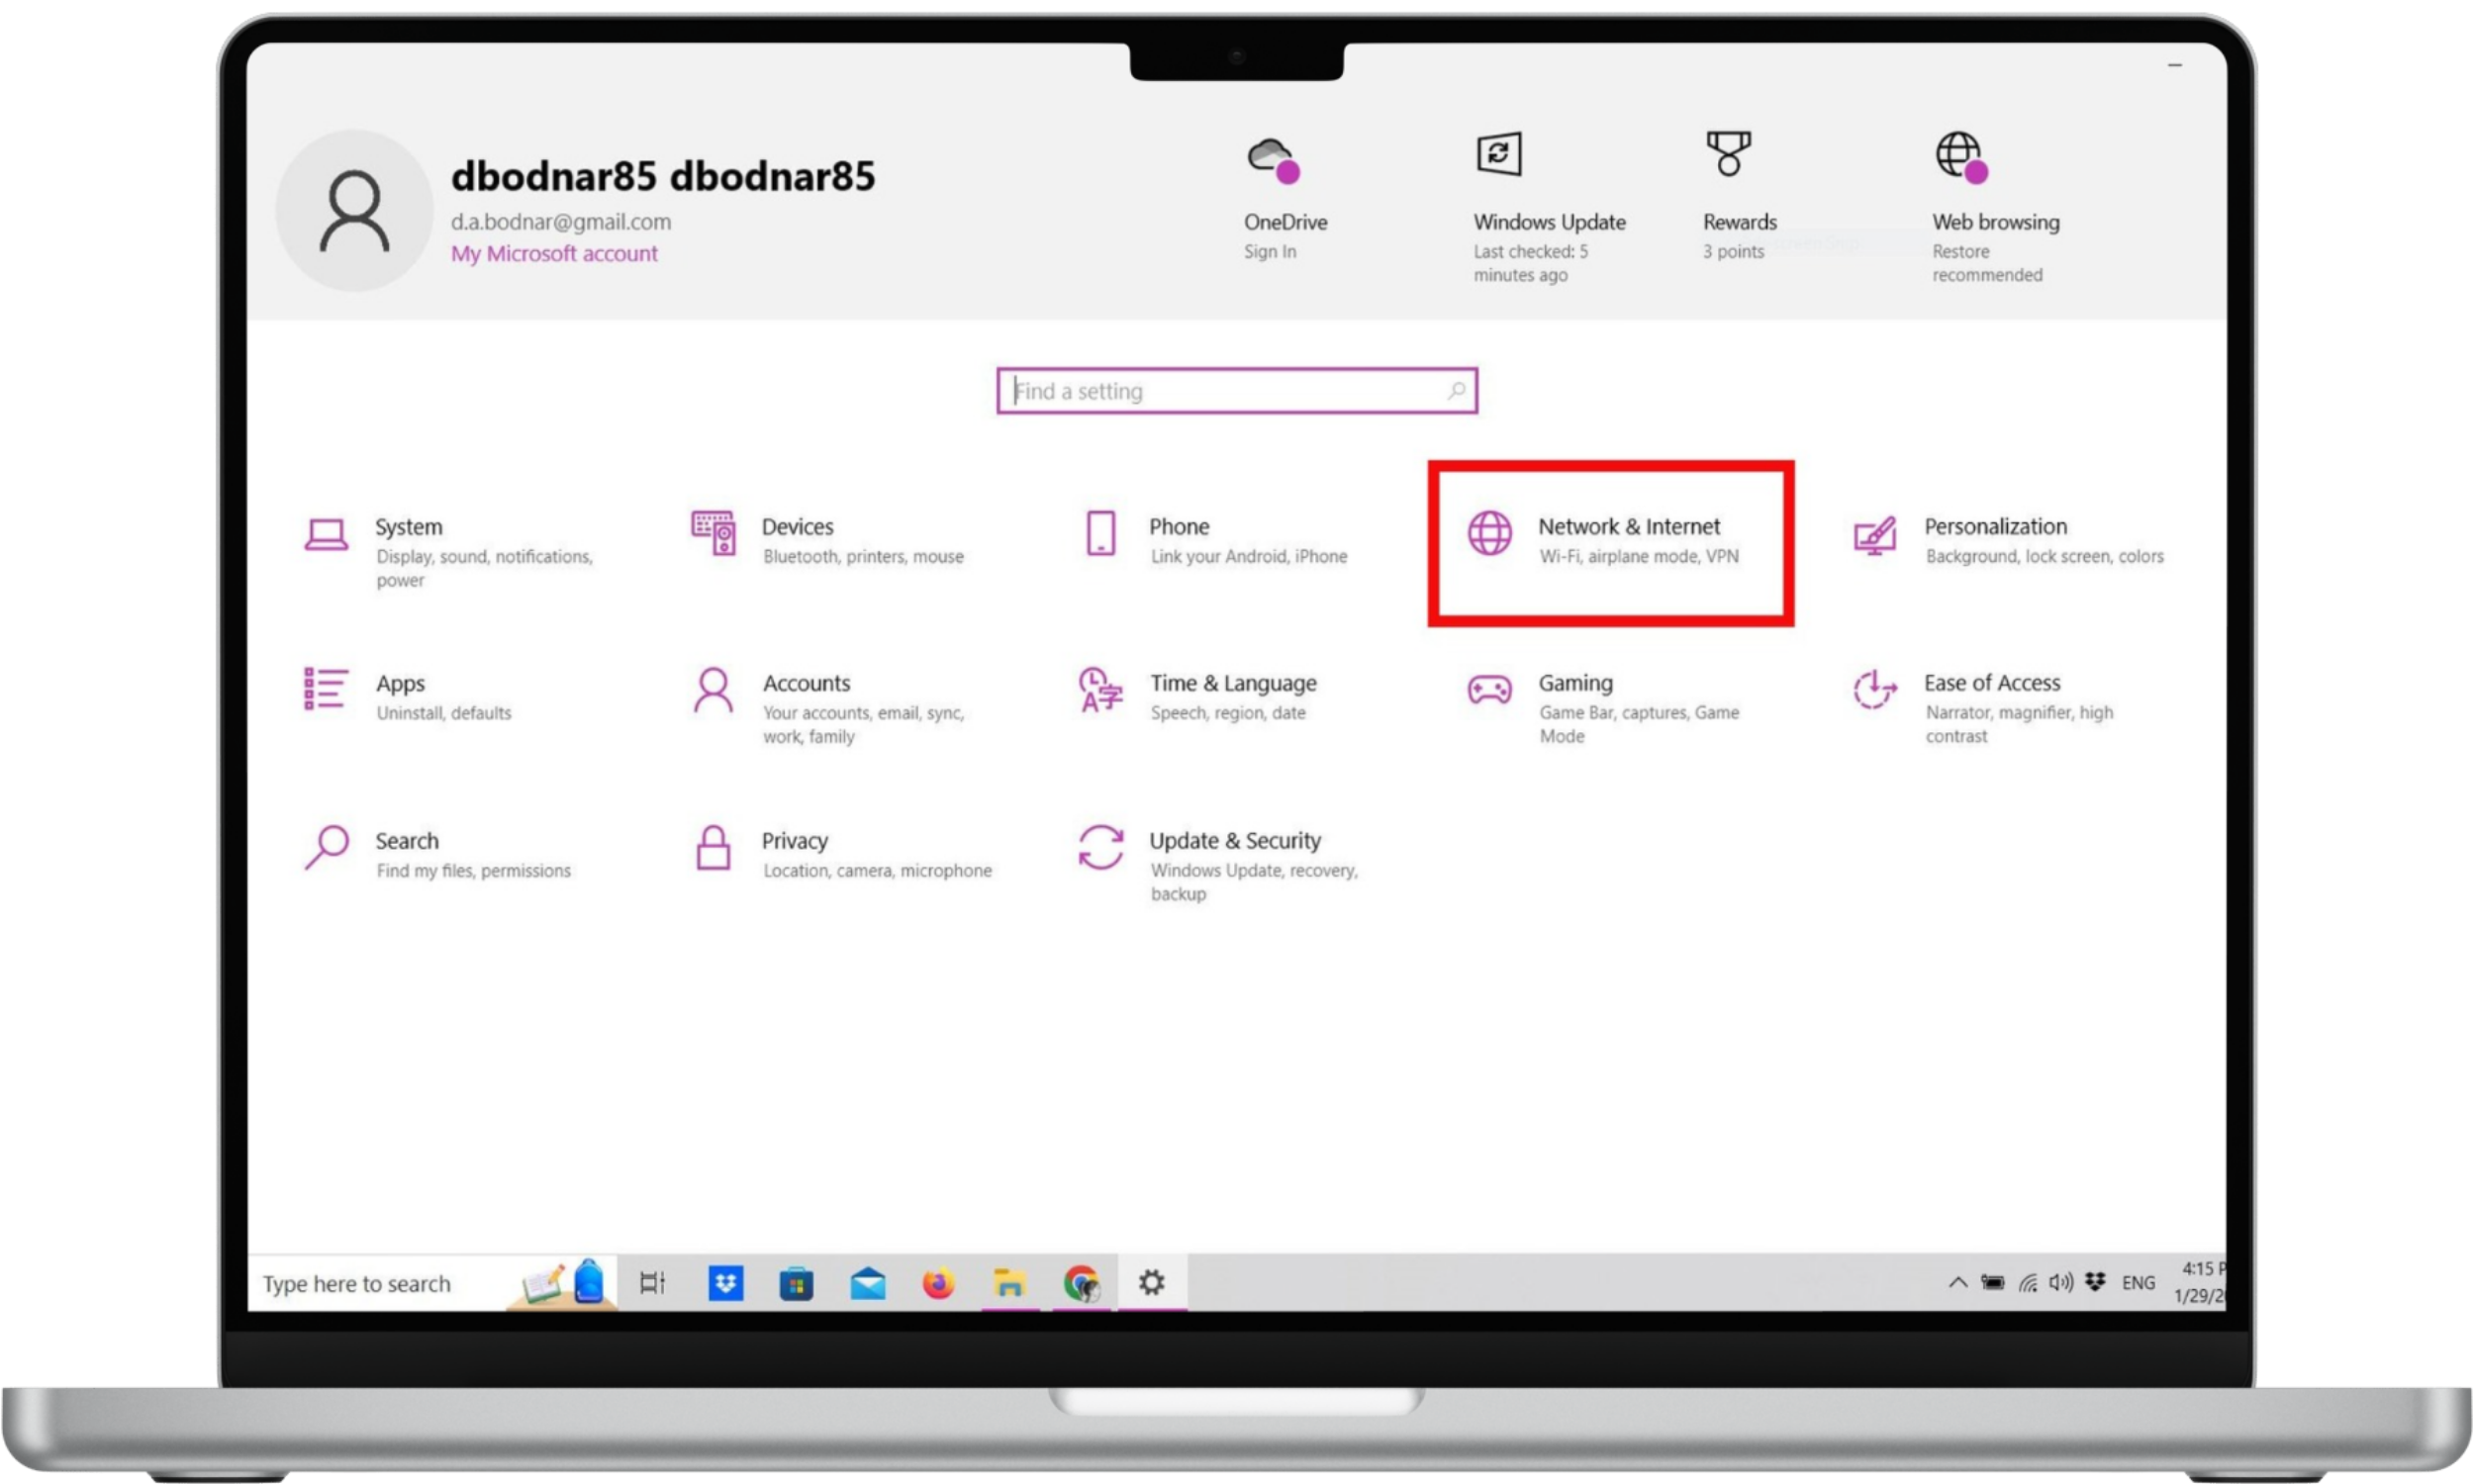2474x1484 pixels.
Task: Open Firefox from the taskbar
Action: pos(938,1283)
